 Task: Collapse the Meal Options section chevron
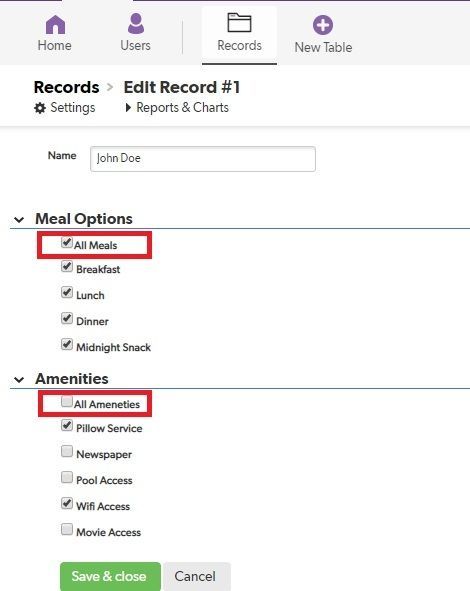point(19,219)
